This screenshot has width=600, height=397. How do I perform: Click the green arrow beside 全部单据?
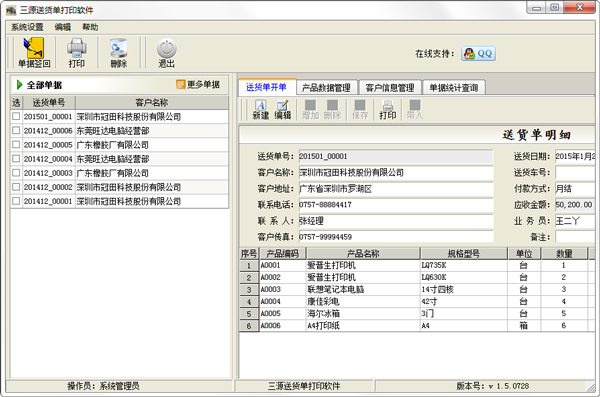pos(19,85)
